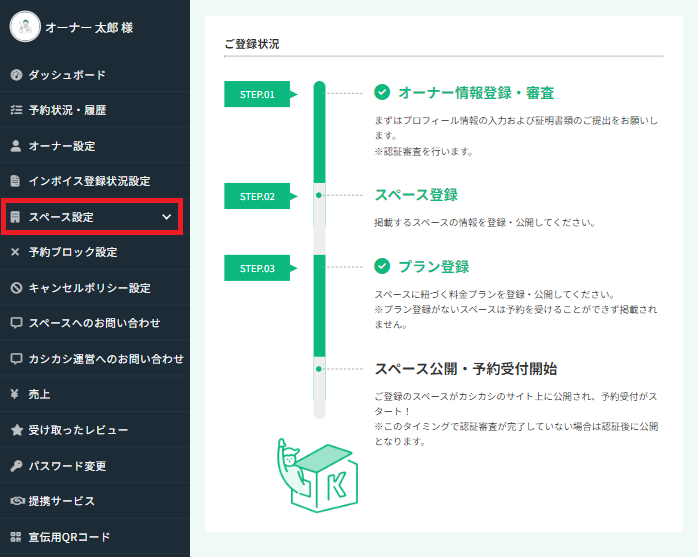Click the パスワード変更 key icon
698x557 pixels.
pyautogui.click(x=16, y=466)
